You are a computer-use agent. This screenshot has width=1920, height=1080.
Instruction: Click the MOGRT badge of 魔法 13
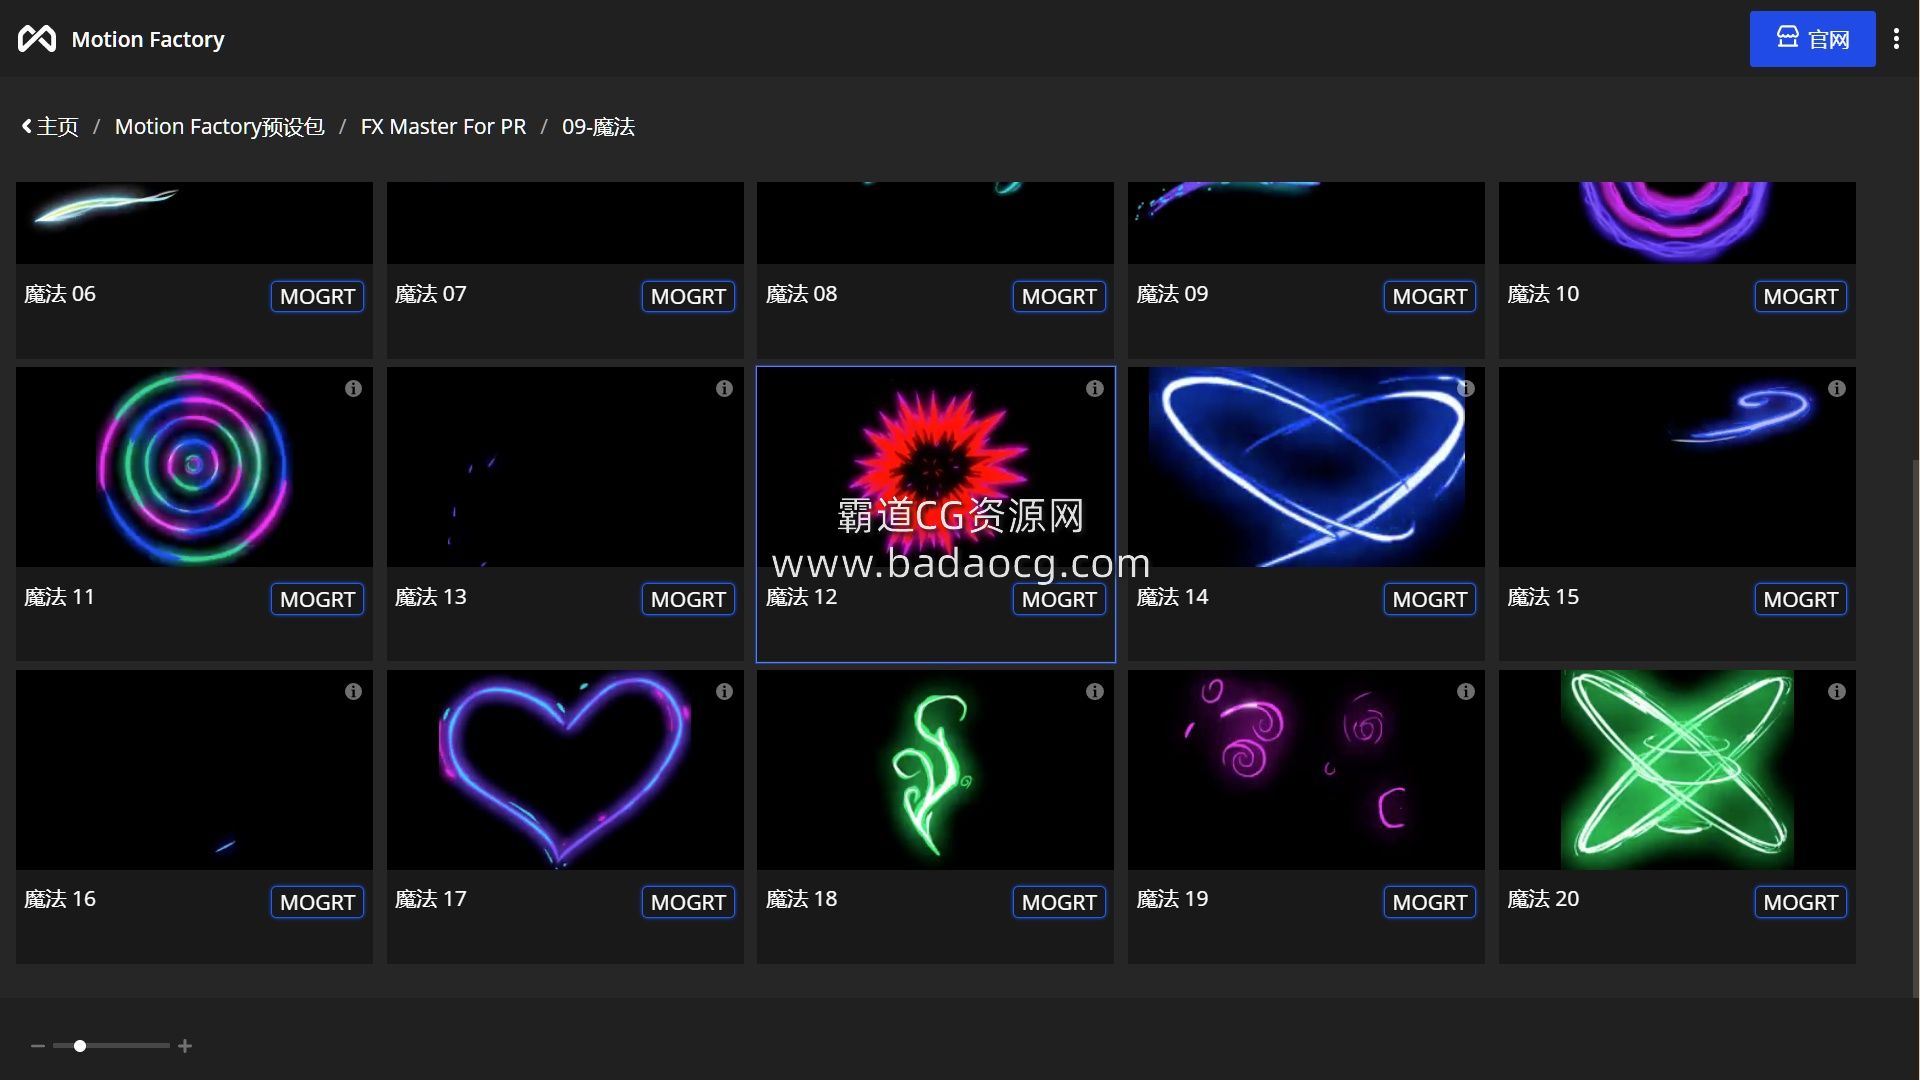(x=688, y=599)
